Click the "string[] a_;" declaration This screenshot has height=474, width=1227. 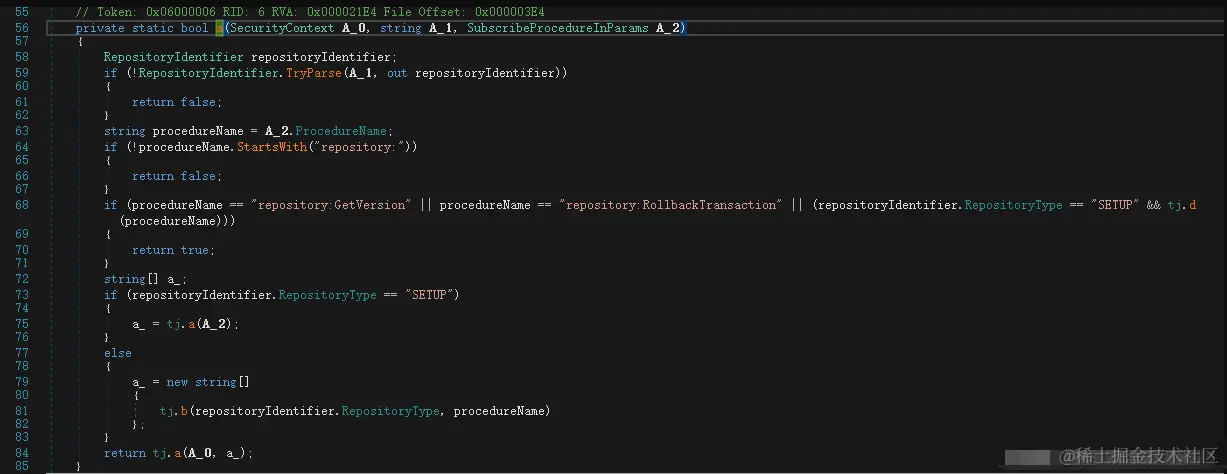point(146,279)
